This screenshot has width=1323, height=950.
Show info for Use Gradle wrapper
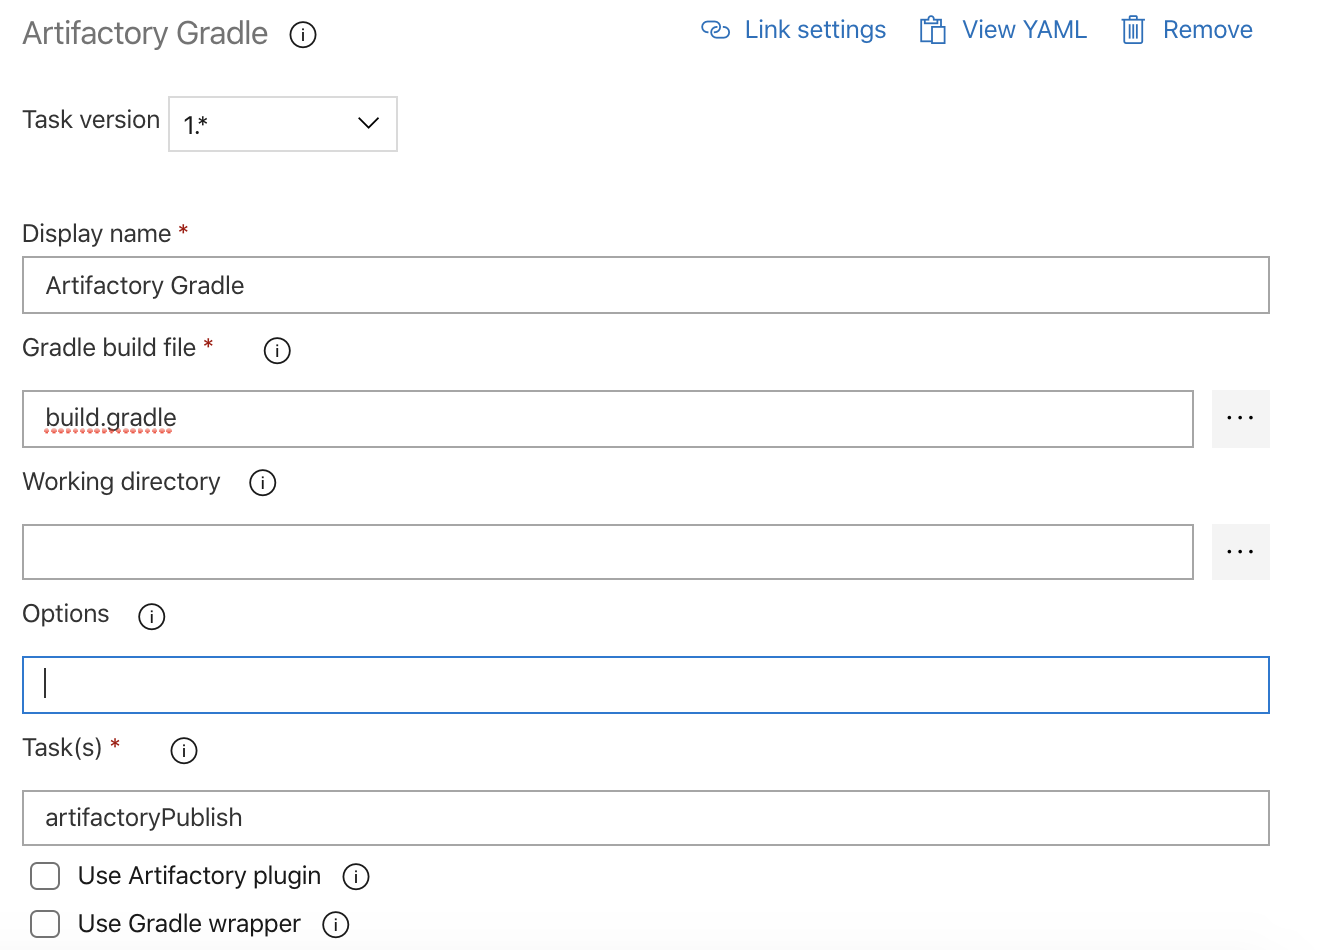336,925
